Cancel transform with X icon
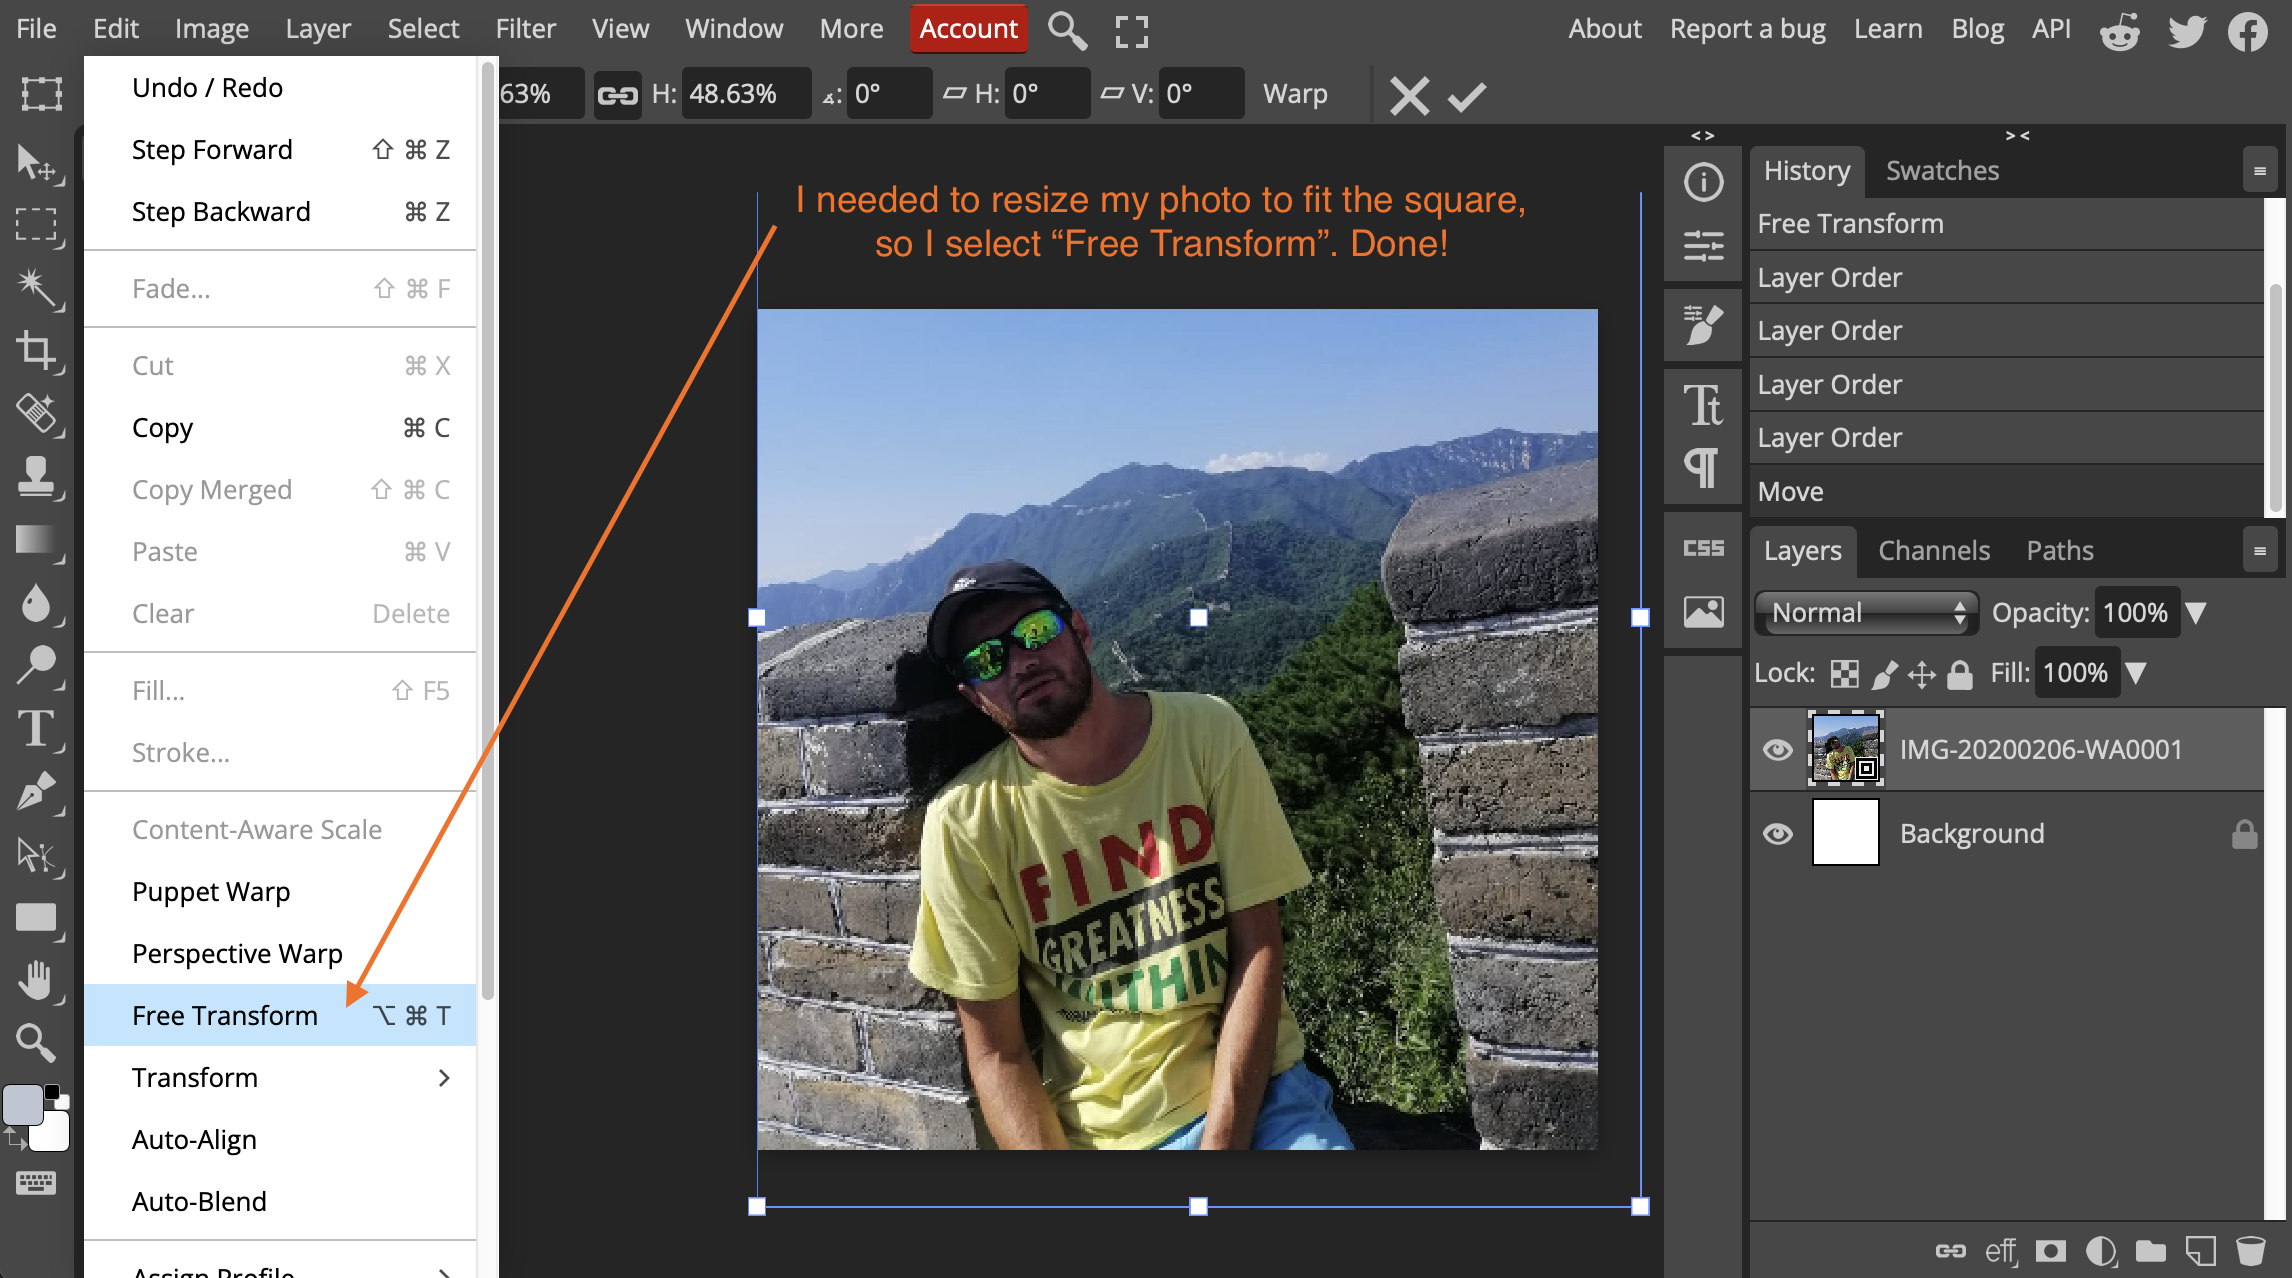Screen dimensions: 2292x1278 point(1409,96)
